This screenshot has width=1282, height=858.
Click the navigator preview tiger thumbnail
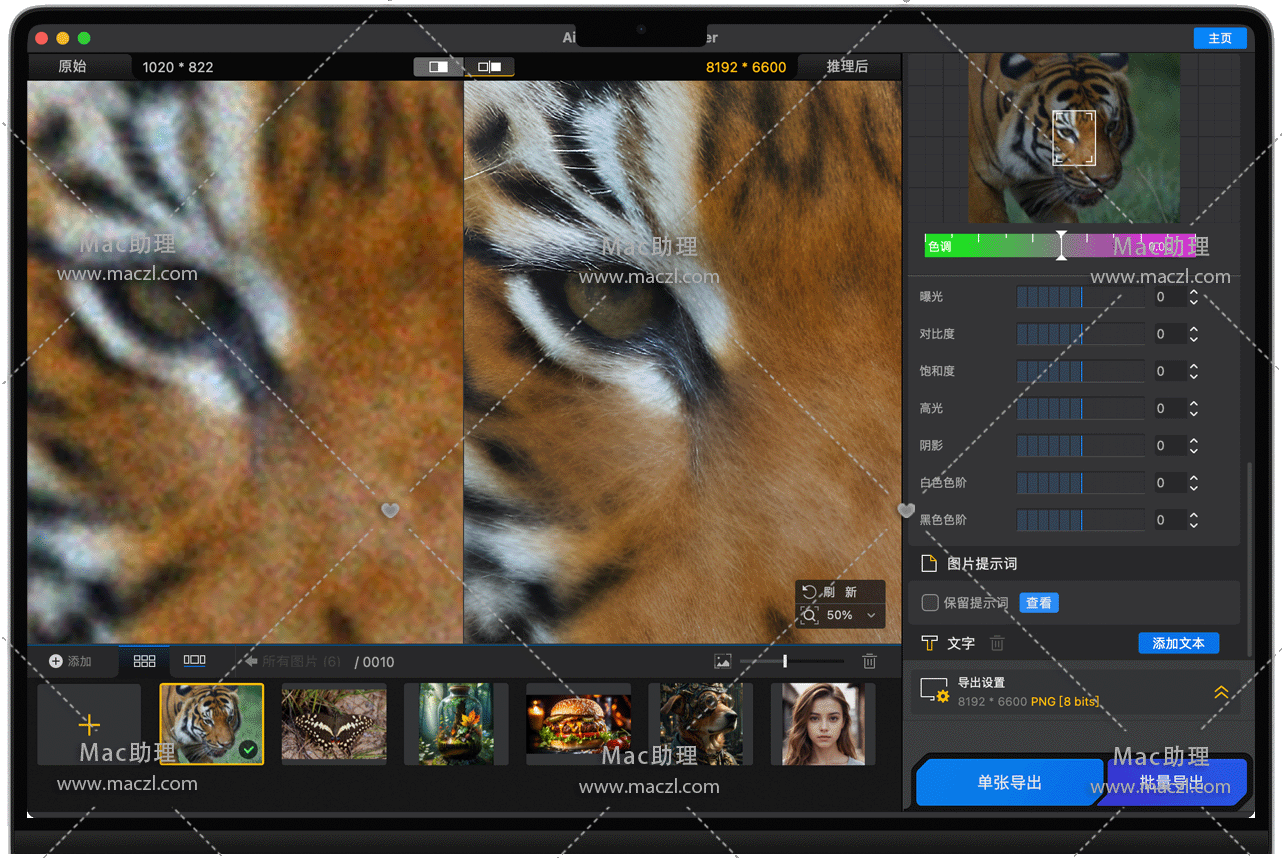[x=1074, y=138]
